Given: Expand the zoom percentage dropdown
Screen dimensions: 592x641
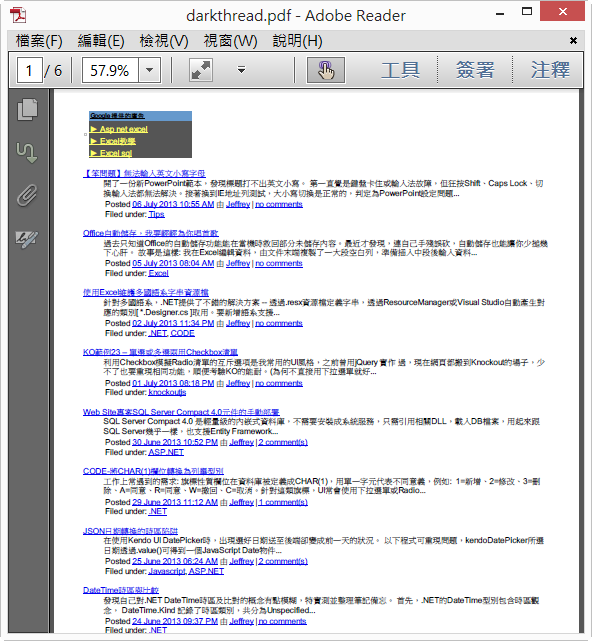Looking at the screenshot, I should [x=150, y=70].
